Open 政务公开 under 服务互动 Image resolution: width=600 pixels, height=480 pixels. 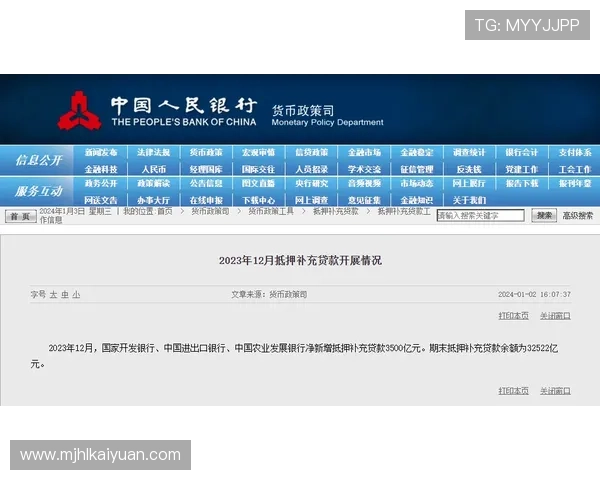point(101,183)
